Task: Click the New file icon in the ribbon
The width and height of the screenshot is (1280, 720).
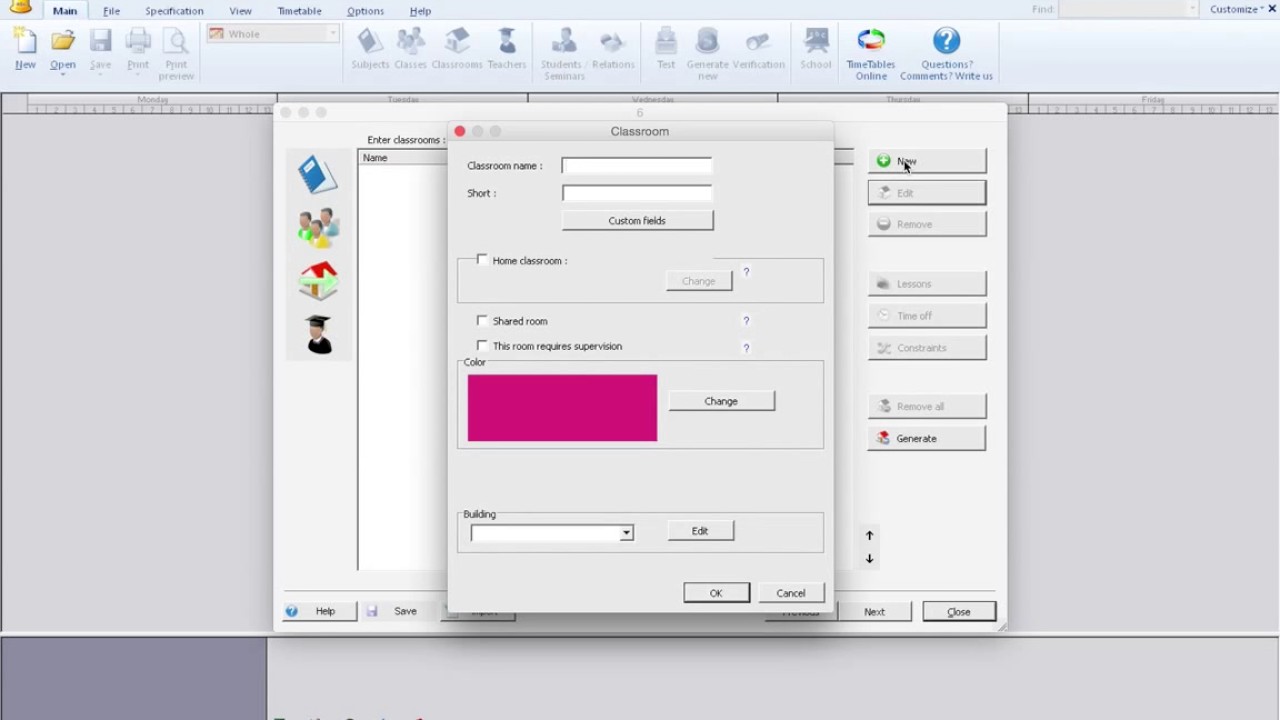Action: pyautogui.click(x=25, y=49)
